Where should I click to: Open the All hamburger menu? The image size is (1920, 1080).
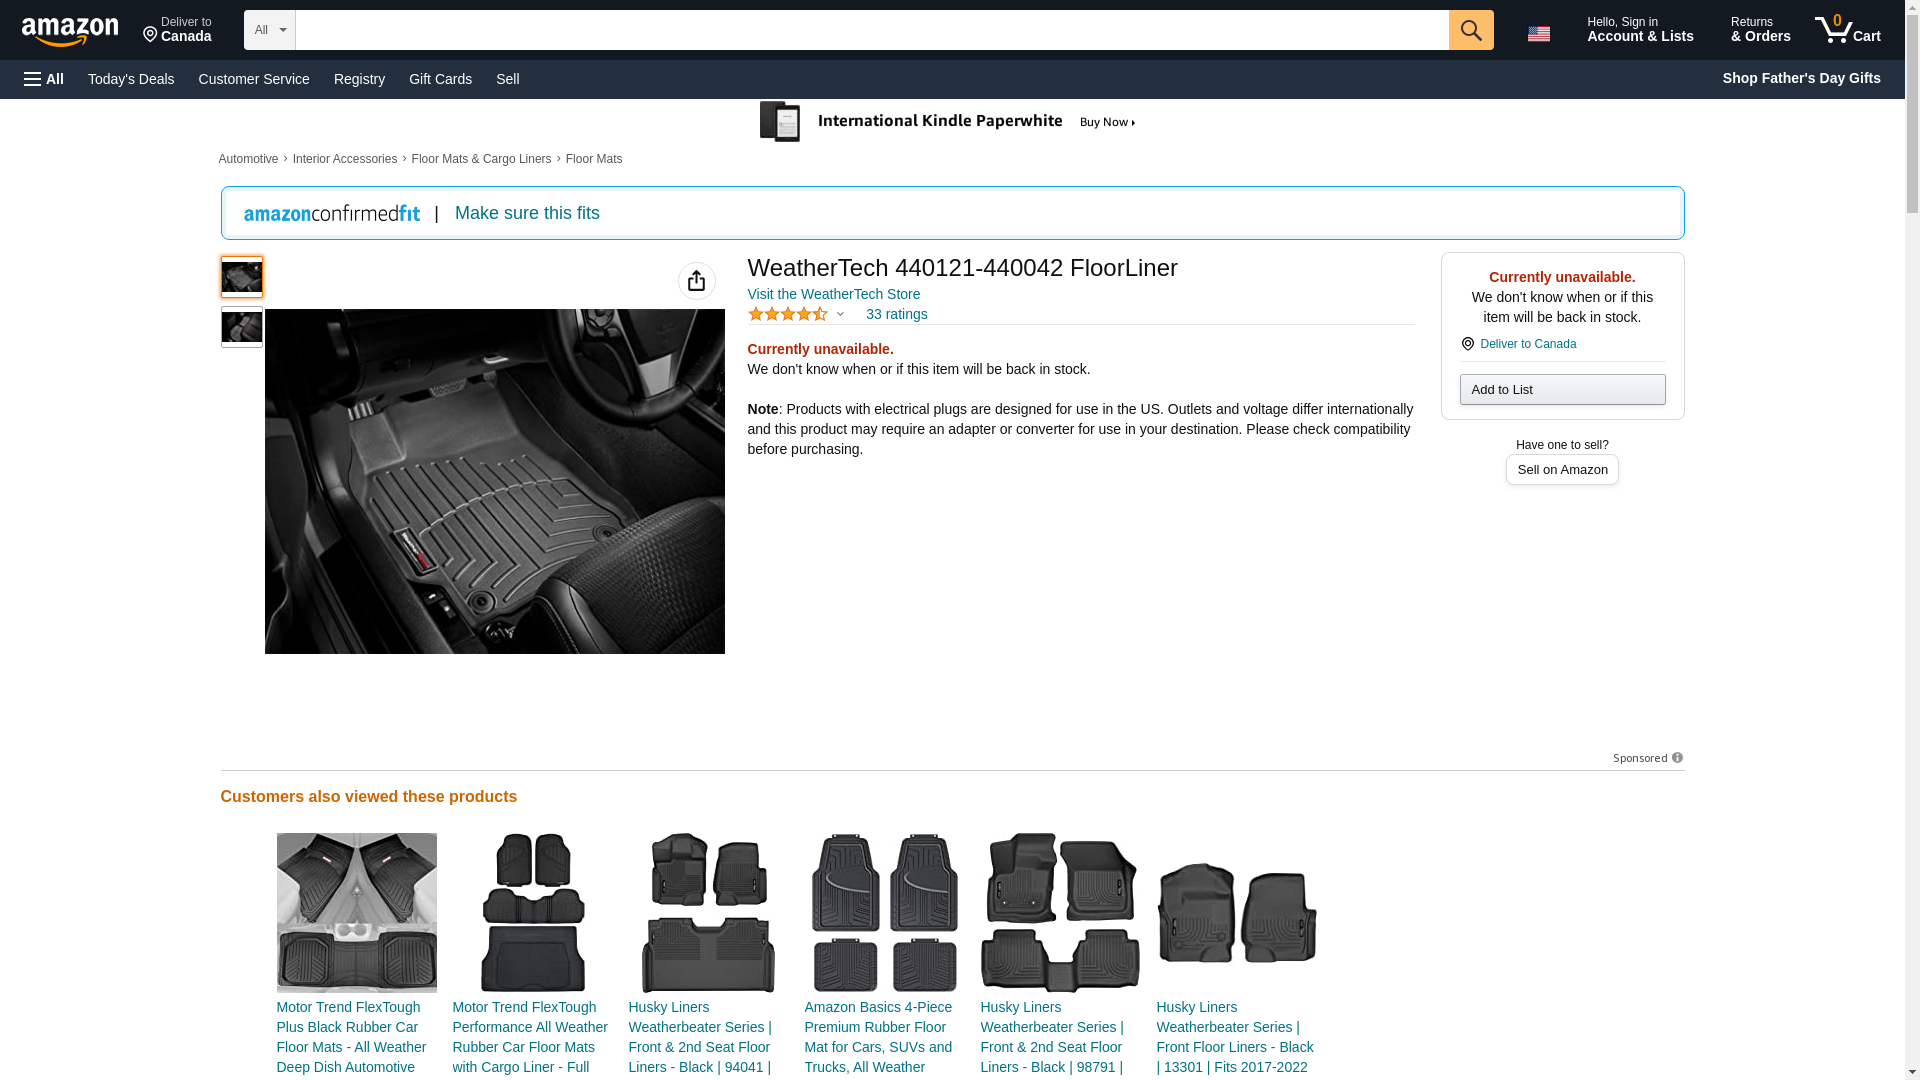(44, 79)
